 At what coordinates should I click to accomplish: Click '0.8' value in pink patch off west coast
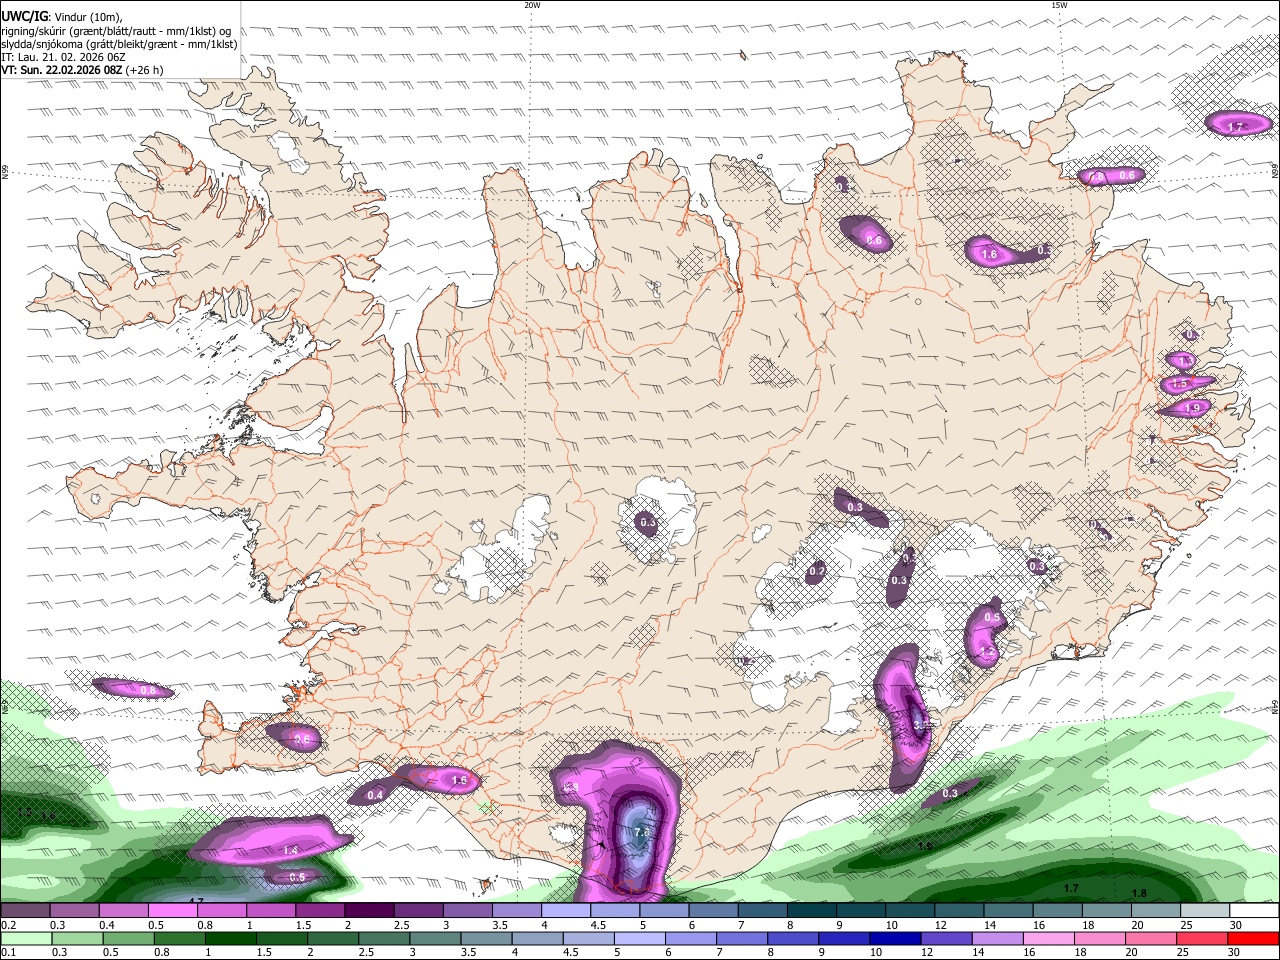point(148,690)
